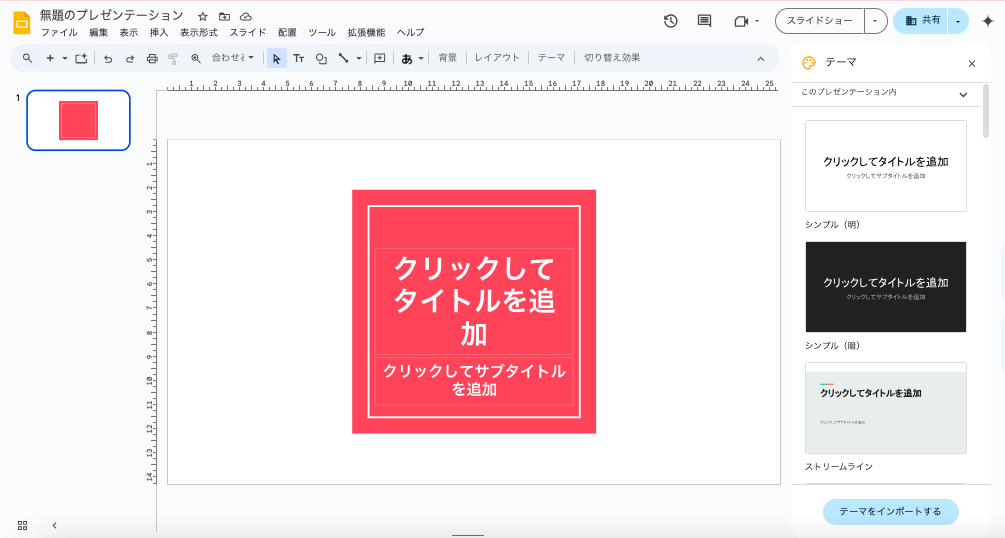Add a new slide with plus icon
The image size is (1005, 538).
[50, 58]
